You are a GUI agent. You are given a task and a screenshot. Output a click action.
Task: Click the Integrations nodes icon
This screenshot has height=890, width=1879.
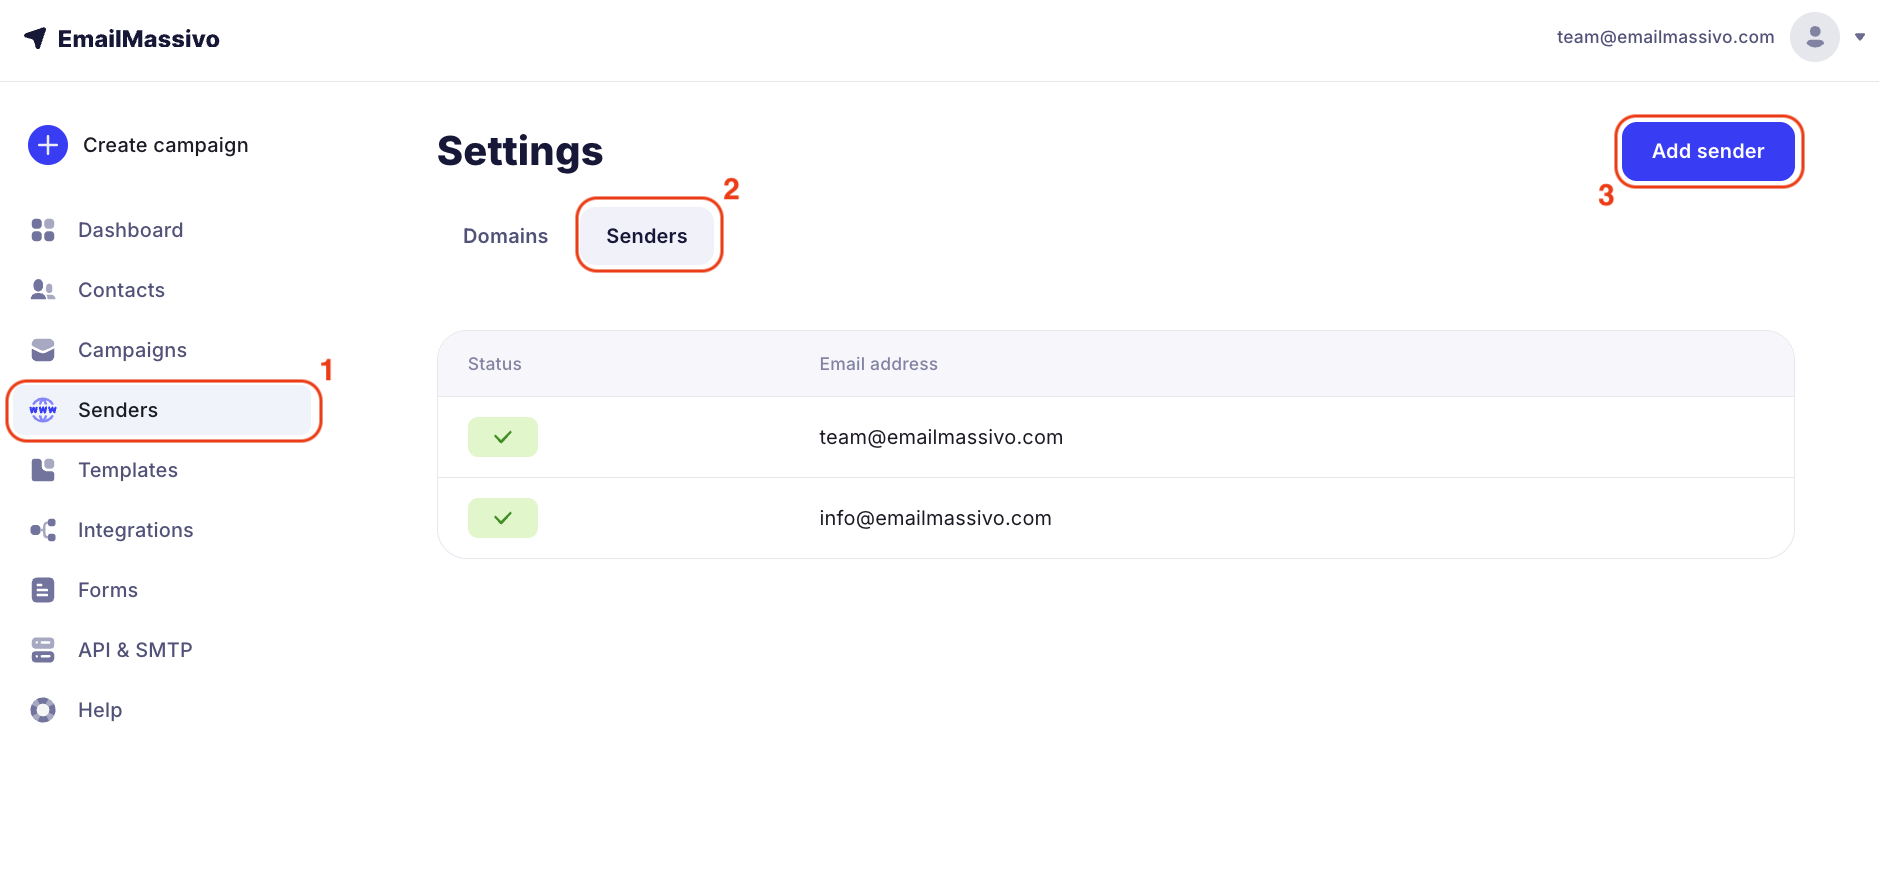(43, 530)
